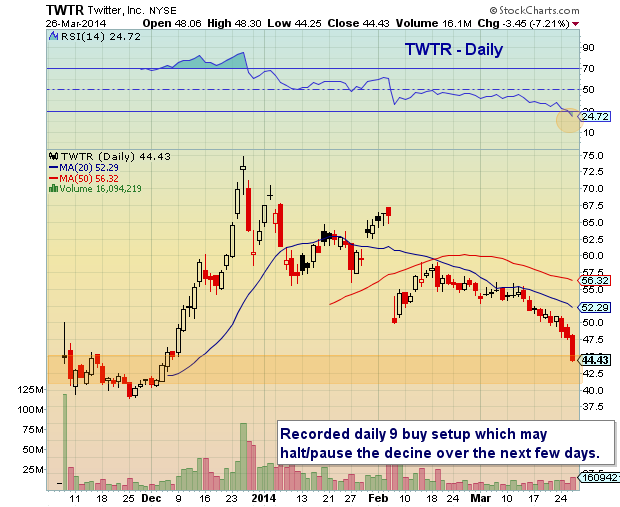Click the 44.43 last price tag
Screen dimensions: 620x507
(x=595, y=360)
